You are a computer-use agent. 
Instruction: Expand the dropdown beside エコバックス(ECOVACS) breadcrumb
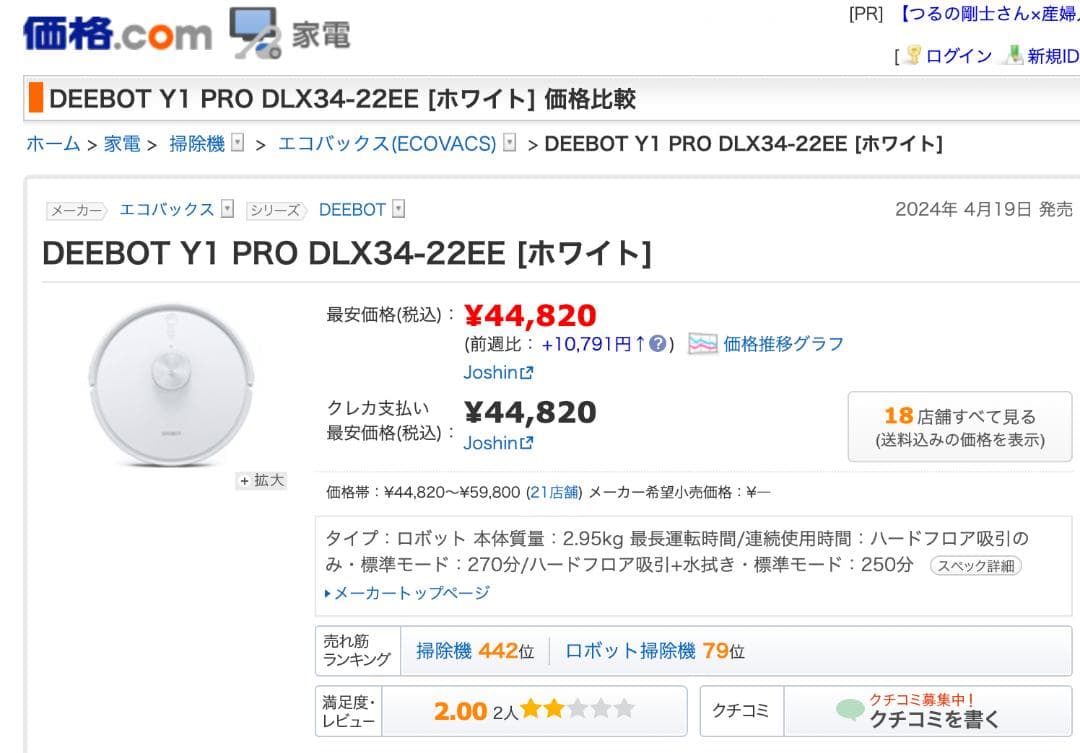pyautogui.click(x=511, y=142)
